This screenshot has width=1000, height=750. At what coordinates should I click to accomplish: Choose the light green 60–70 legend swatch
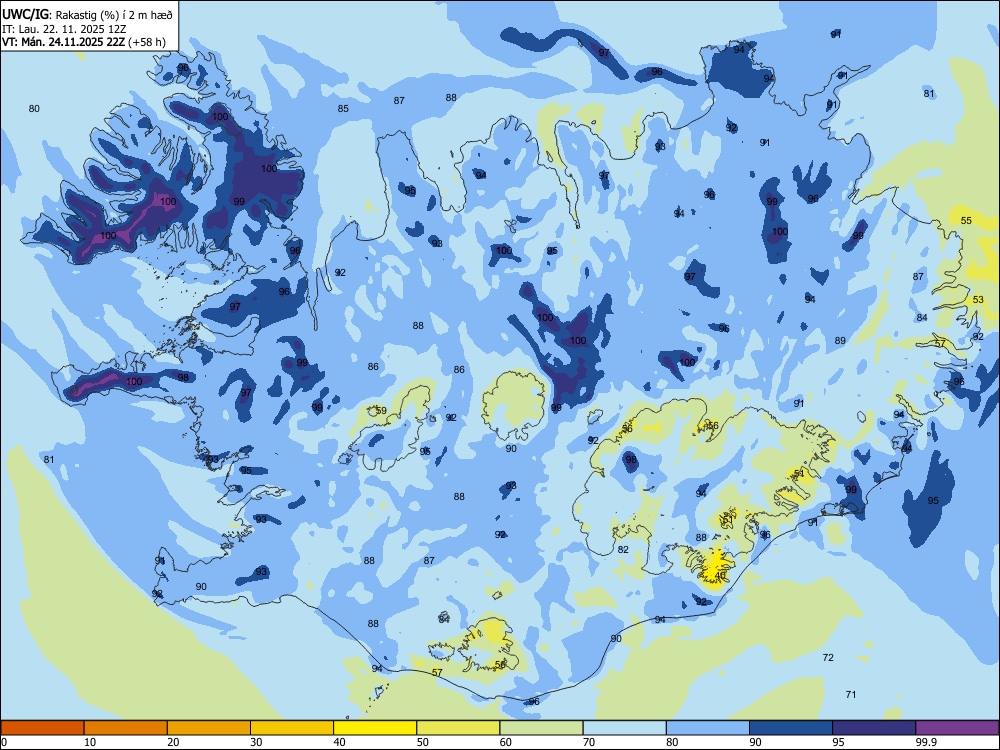click(541, 728)
